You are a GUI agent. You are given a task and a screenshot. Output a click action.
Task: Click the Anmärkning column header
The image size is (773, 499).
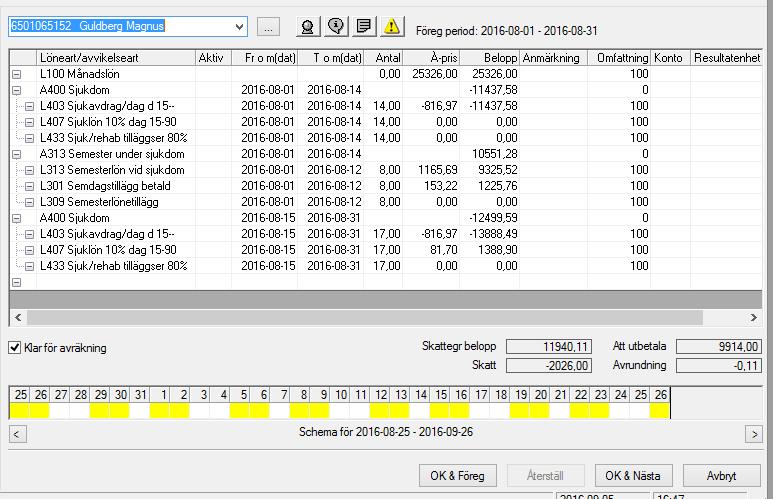[x=554, y=58]
